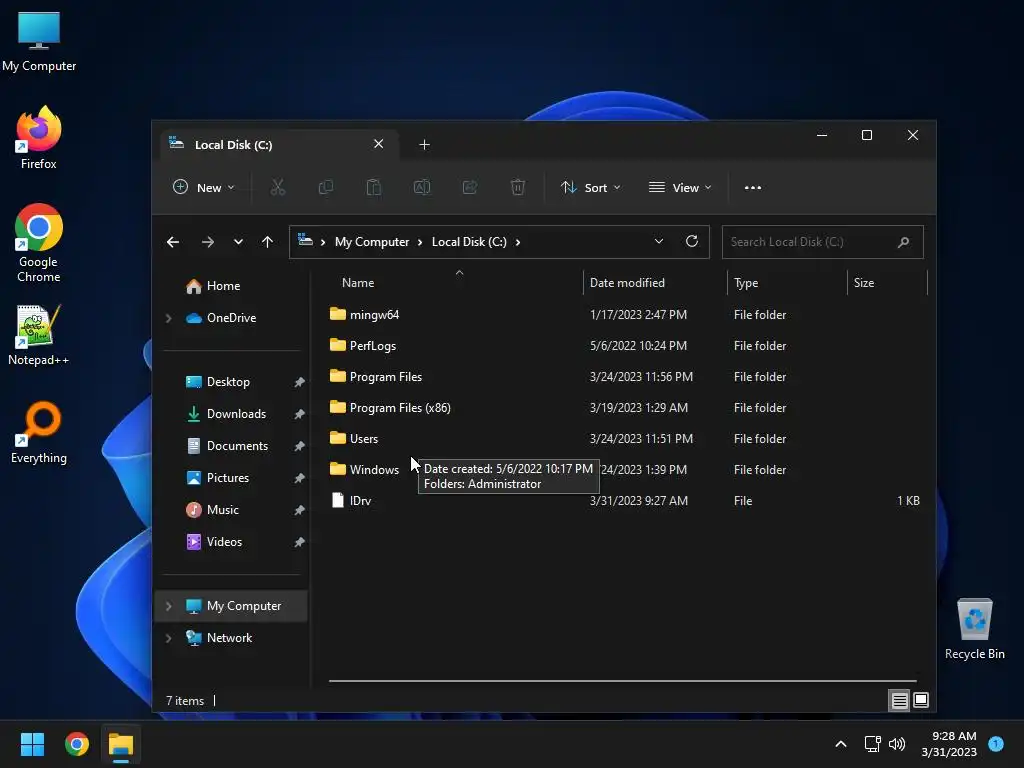Click the Cut scissors icon in toolbar
This screenshot has height=768, width=1024.
pos(278,187)
